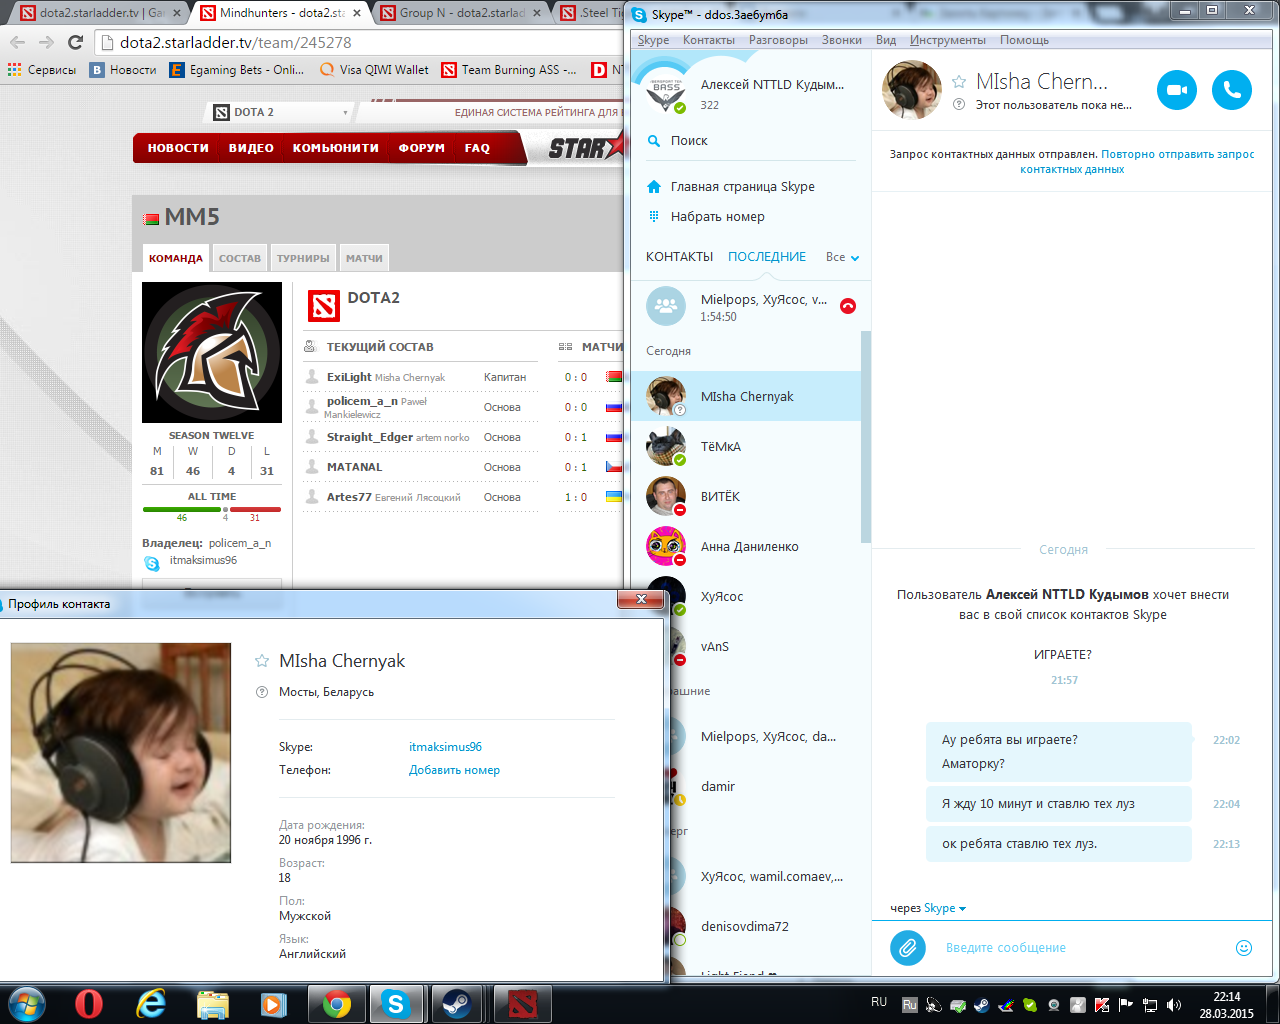Click the volume icon in system tray
The image size is (1280, 1024).
pos(1173,1005)
